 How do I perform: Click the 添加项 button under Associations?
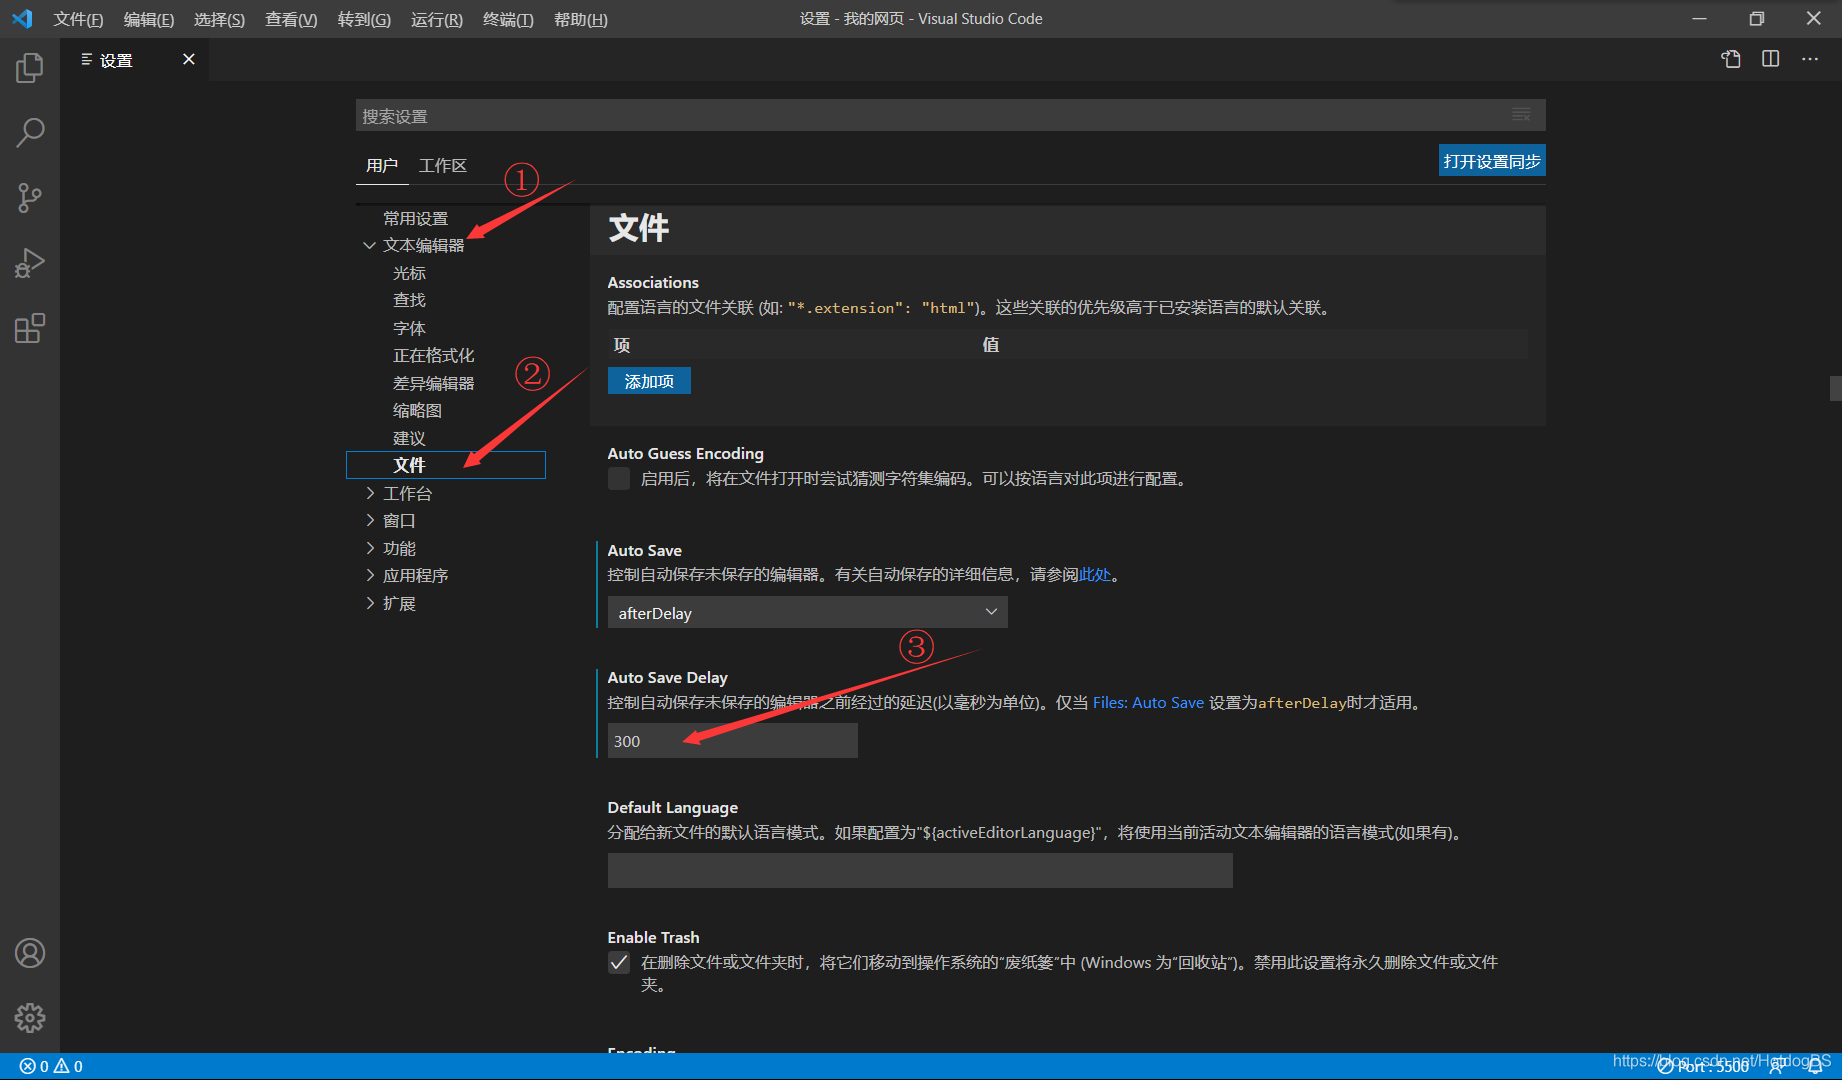tap(649, 381)
